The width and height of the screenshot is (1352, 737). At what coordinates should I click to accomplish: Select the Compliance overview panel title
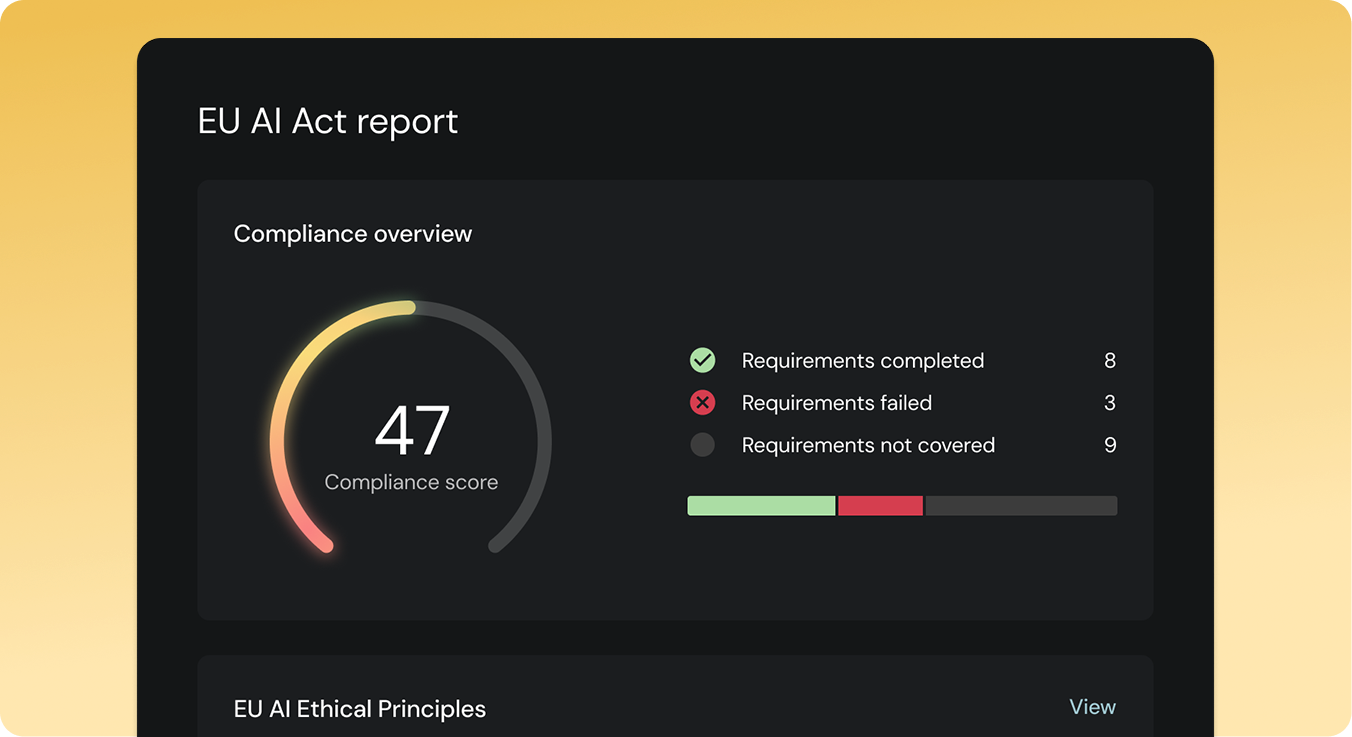(x=352, y=233)
